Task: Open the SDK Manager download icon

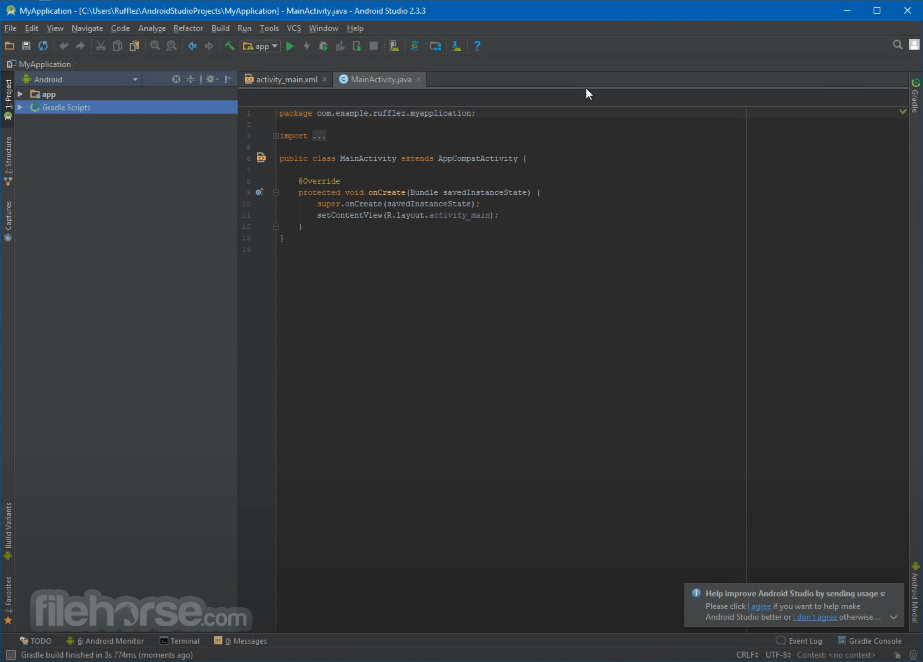Action: click(456, 46)
